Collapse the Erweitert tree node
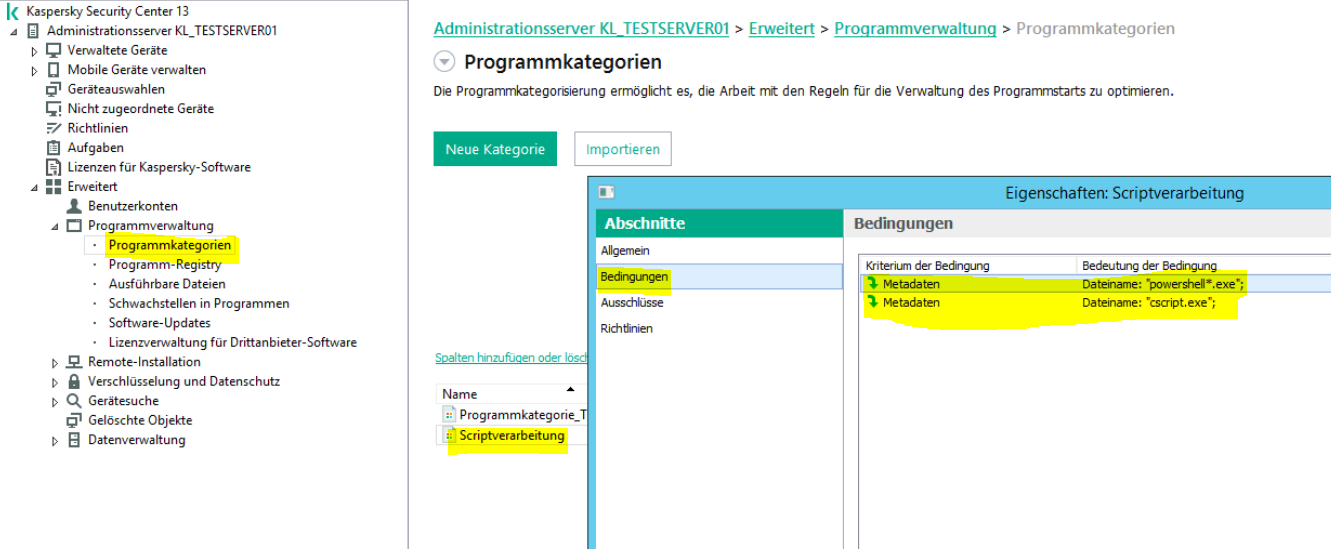 click(x=34, y=188)
